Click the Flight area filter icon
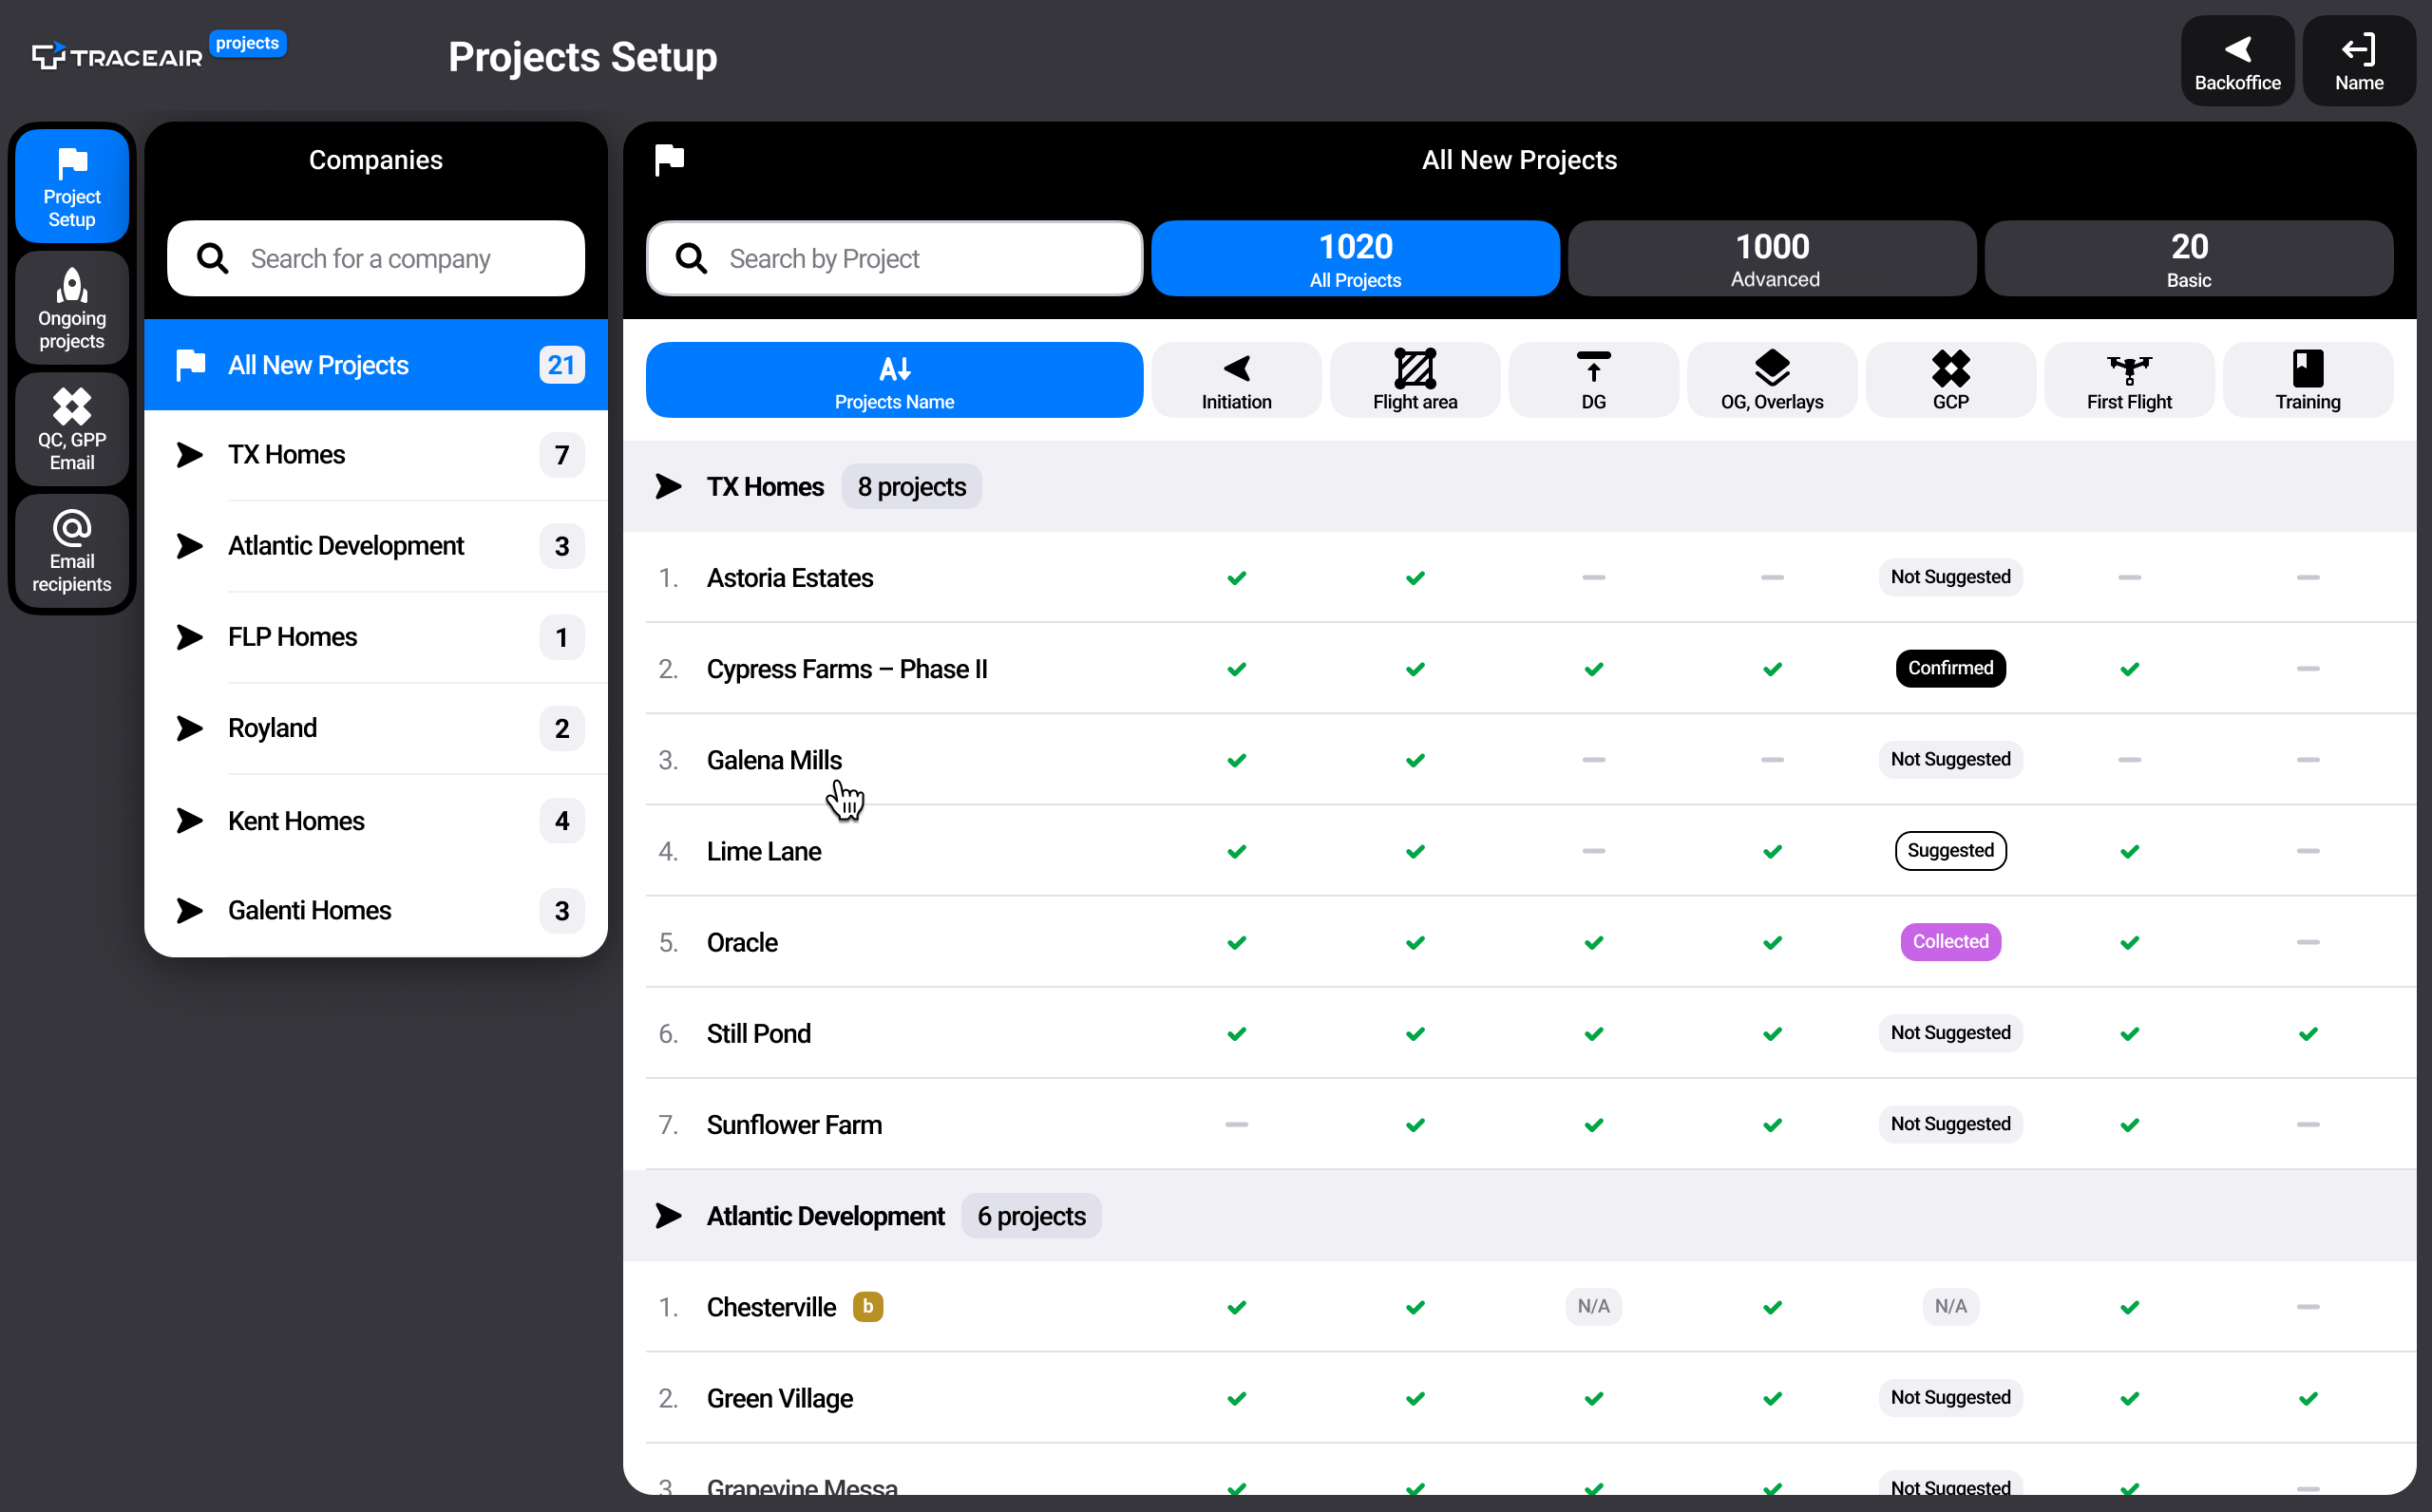The width and height of the screenshot is (2432, 1512). tap(1414, 379)
